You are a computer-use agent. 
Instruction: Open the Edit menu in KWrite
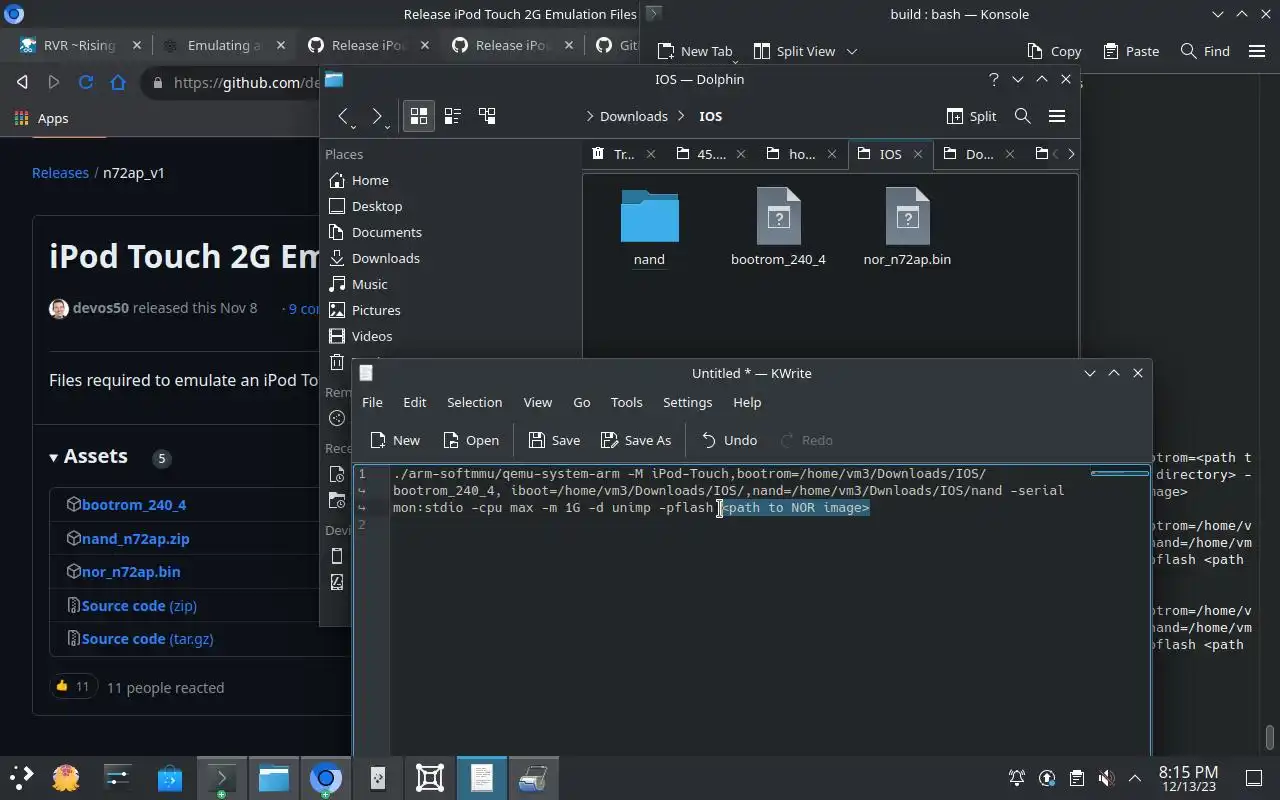(414, 402)
